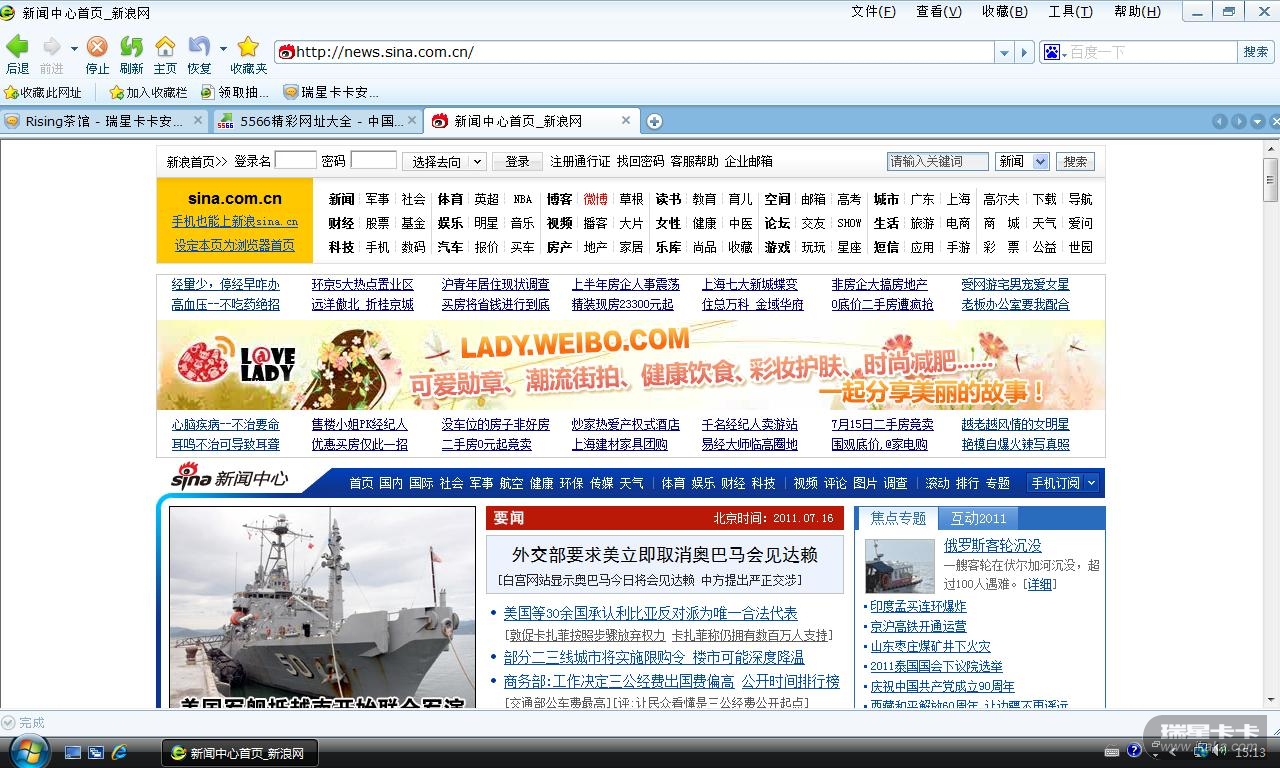Close the 5566精彩网址大全 tab
Viewport: 1280px width, 768px height.
click(412, 121)
